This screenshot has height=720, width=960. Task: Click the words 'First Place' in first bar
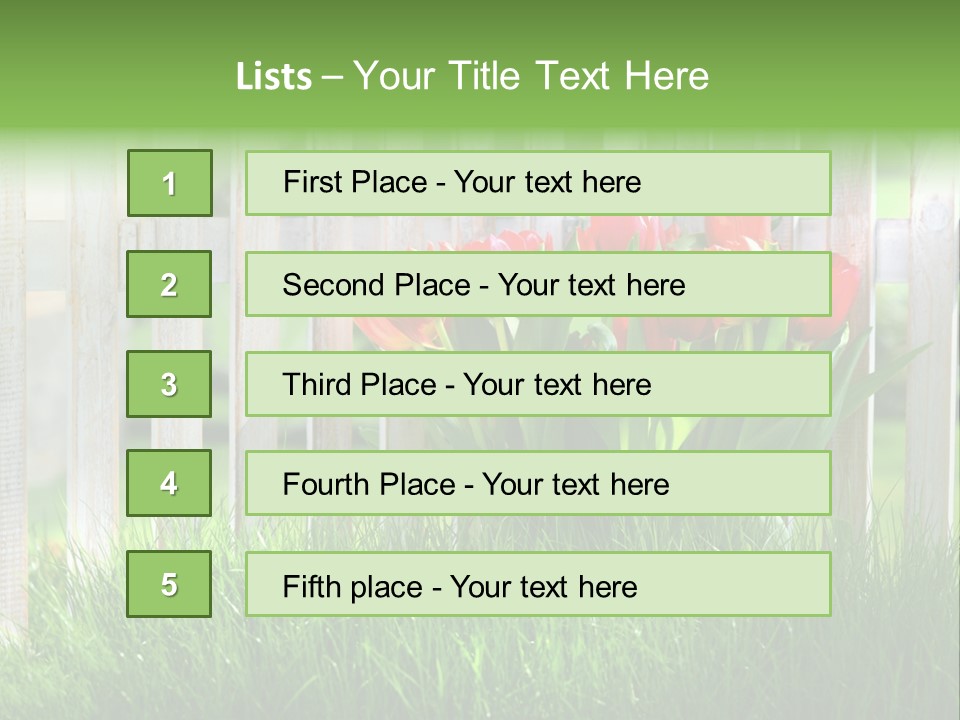354,182
